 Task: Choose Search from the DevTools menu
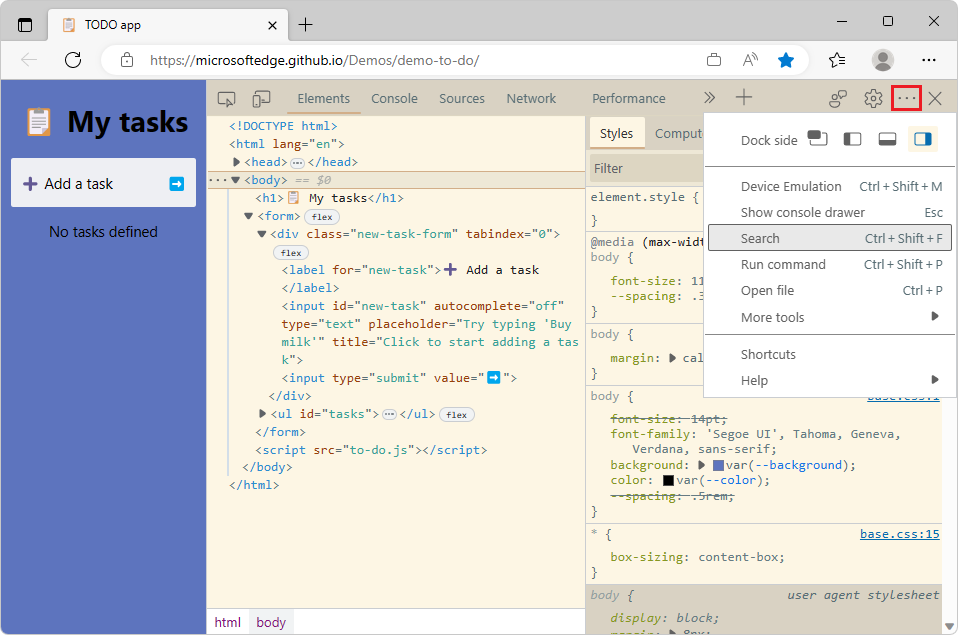click(x=760, y=238)
